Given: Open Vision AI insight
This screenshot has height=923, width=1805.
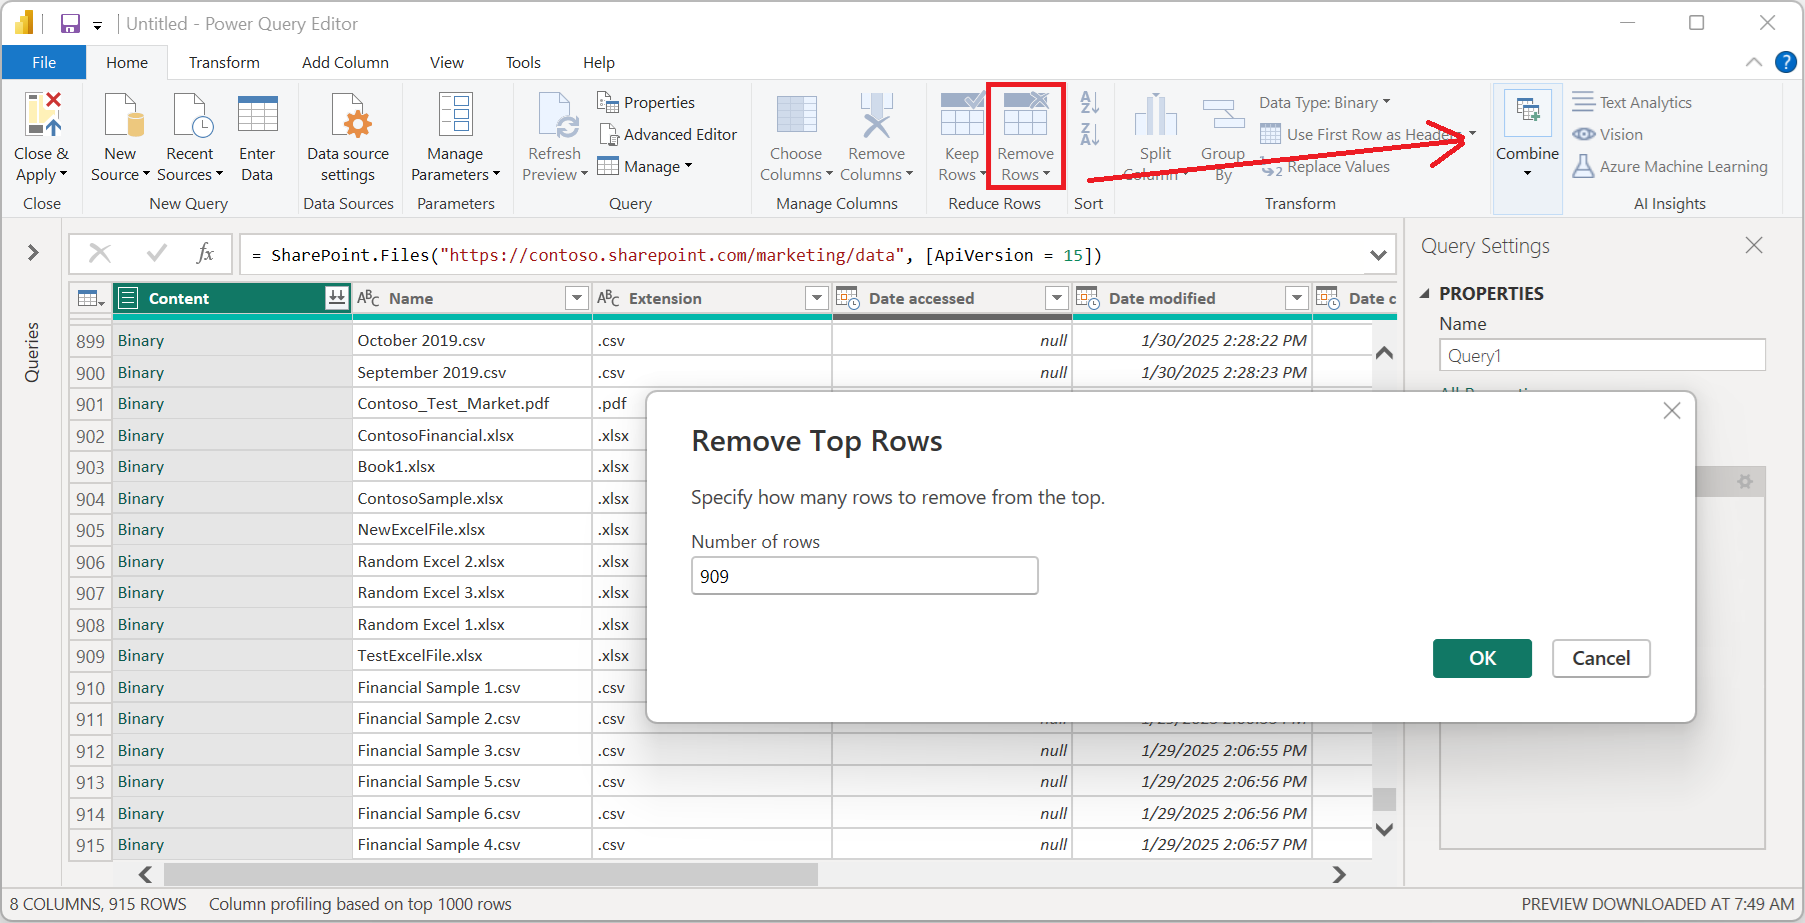Looking at the screenshot, I should click(x=1608, y=134).
